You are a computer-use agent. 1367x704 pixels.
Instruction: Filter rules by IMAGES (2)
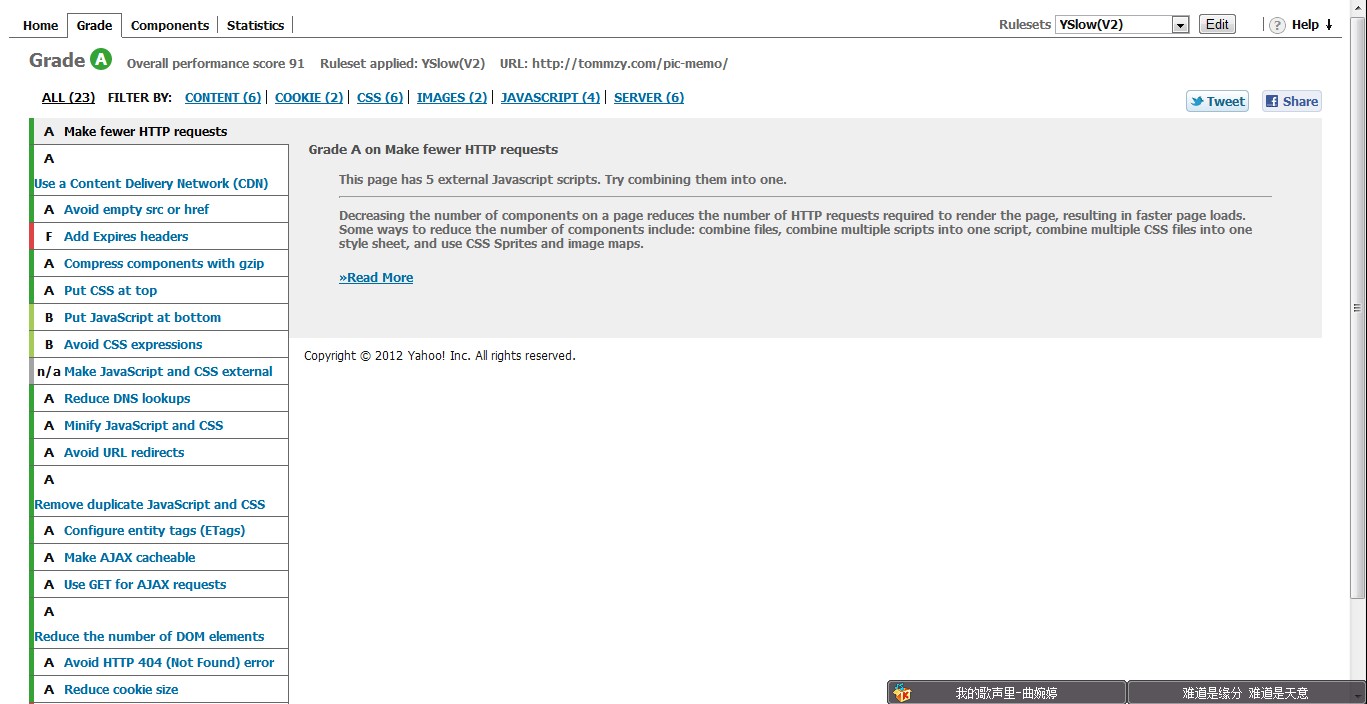452,97
